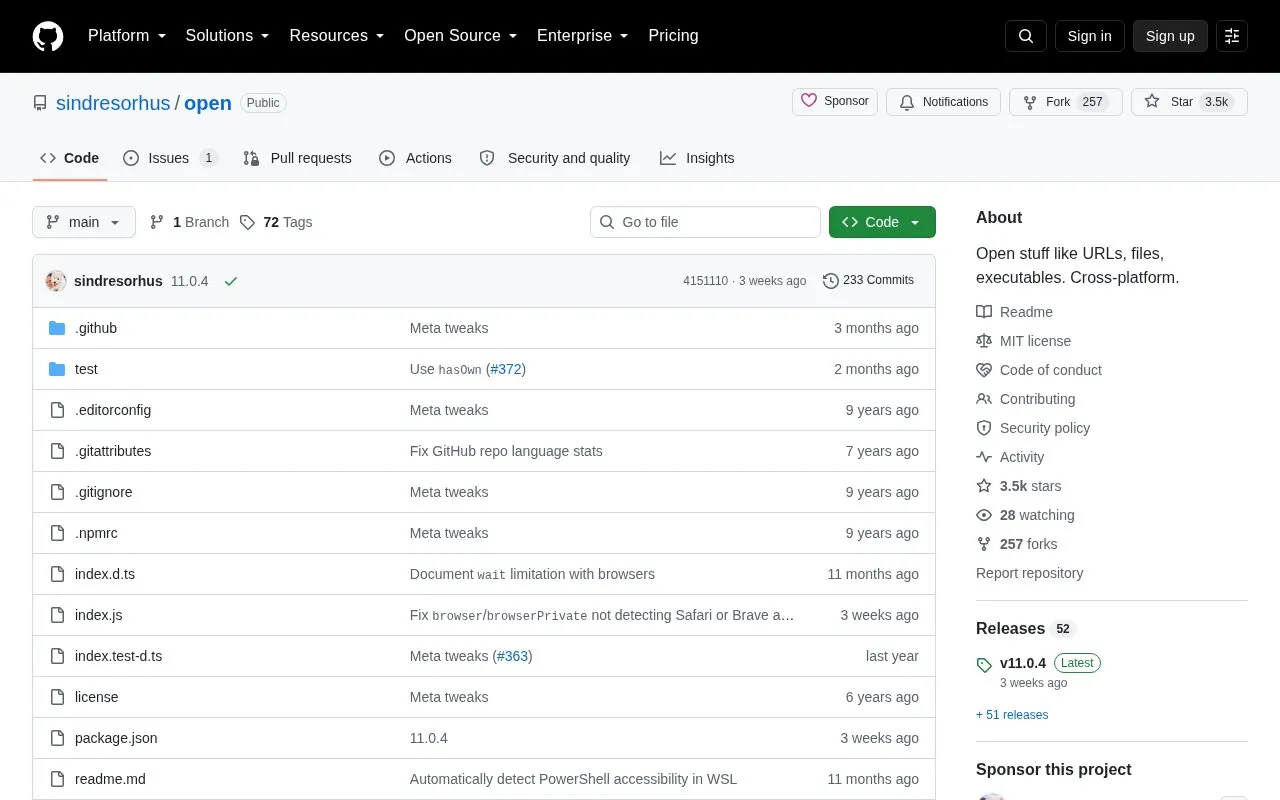Open the main branch selector dropdown
The height and width of the screenshot is (800, 1280).
click(84, 222)
